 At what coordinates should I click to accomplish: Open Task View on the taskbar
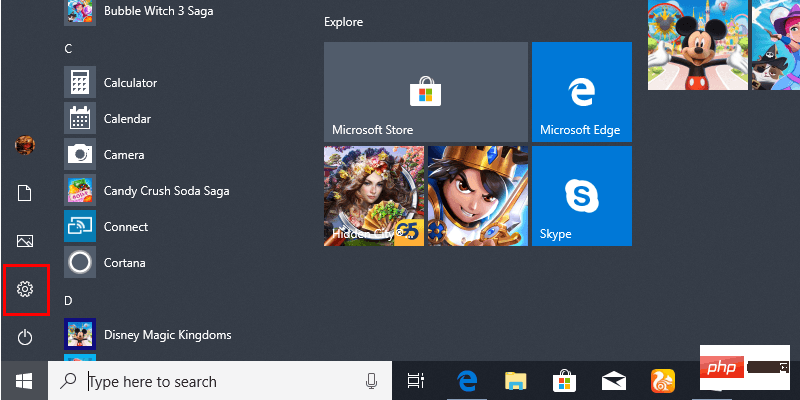click(x=416, y=381)
